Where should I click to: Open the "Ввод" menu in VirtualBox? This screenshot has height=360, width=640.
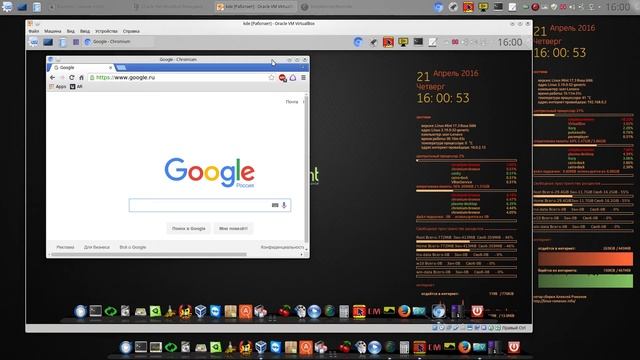85,31
